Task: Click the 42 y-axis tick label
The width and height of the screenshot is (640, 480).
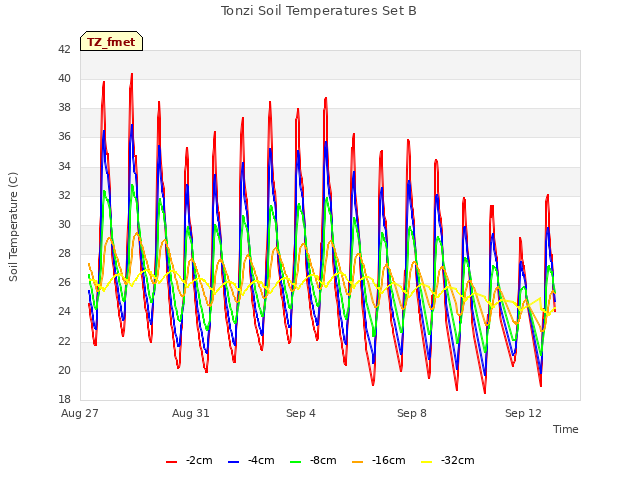Action: (x=64, y=49)
